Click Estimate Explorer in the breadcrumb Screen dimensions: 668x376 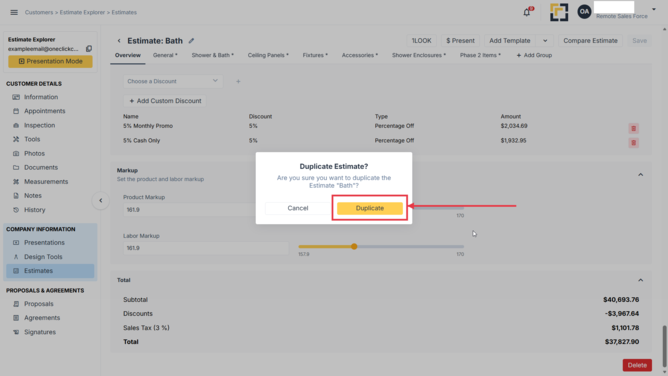tap(82, 12)
